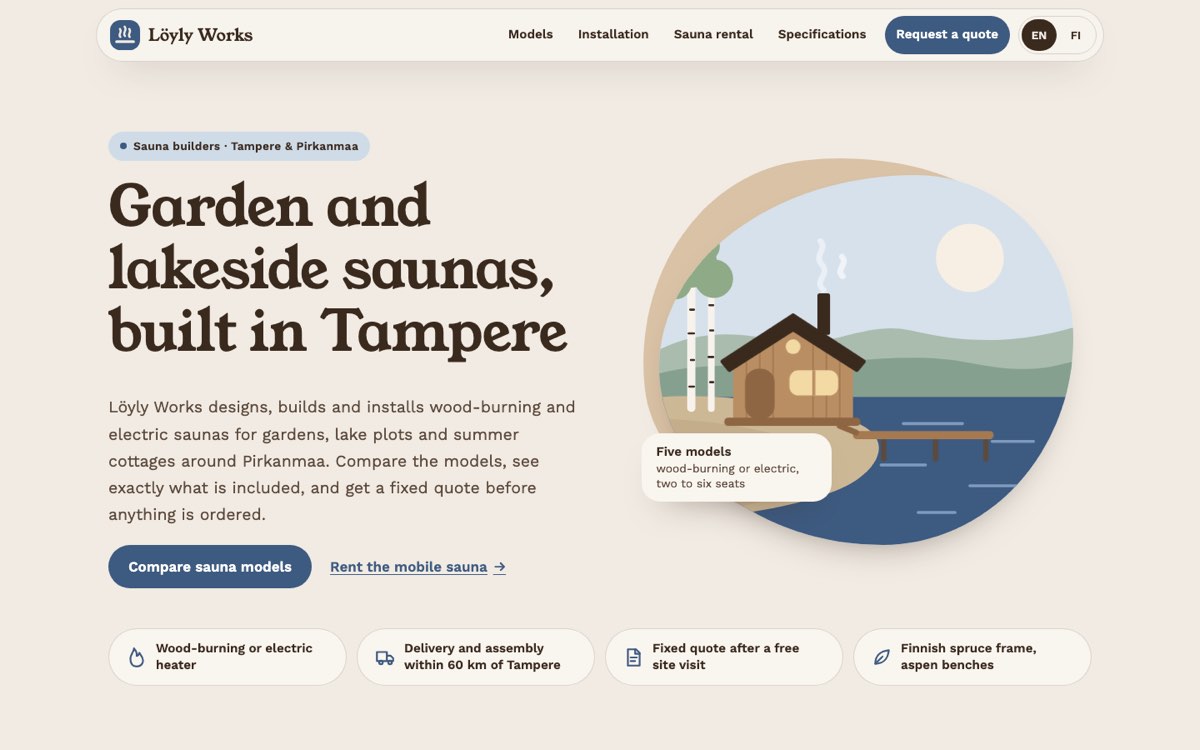Screen dimensions: 1200x750
Task: Follow the Rent the mobile sauna link
Action: point(418,567)
